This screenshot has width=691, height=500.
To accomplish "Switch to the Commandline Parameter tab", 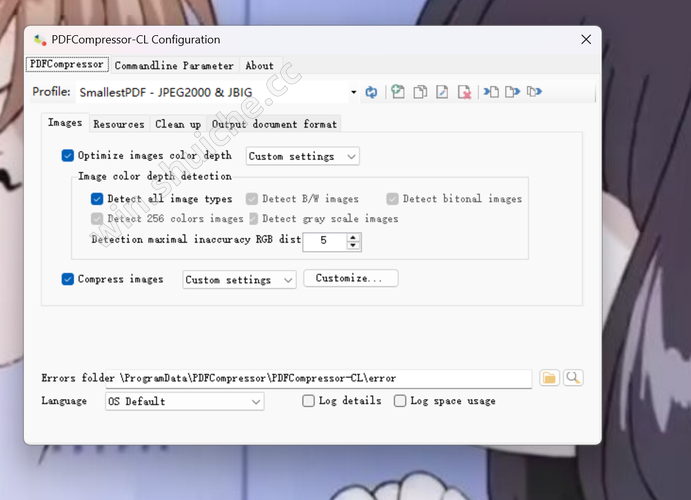I will tap(174, 66).
